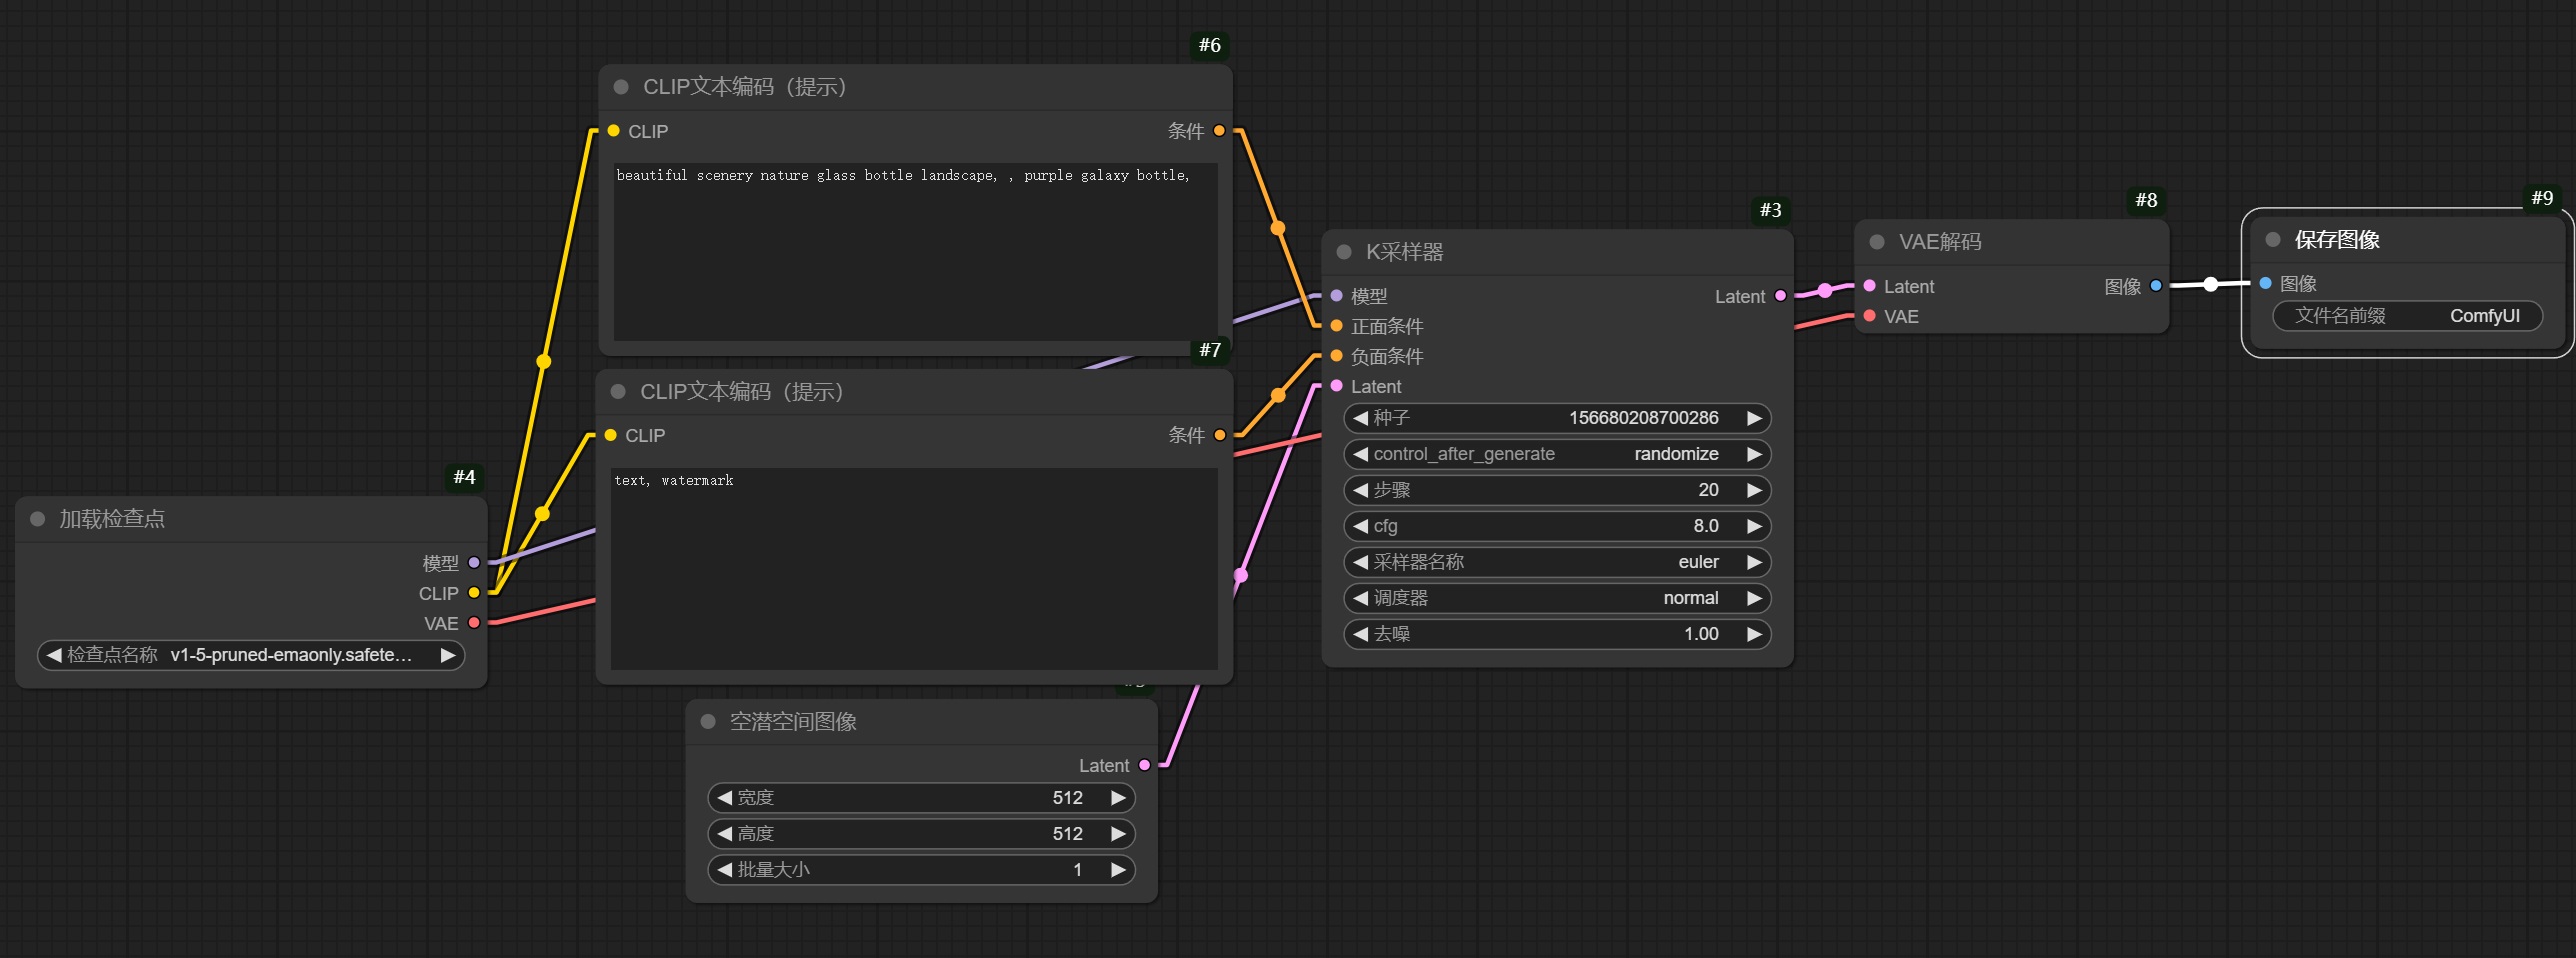Click the VAE解码 图像 output socket
Image resolution: width=2576 pixels, height=958 pixels.
(x=2156, y=286)
